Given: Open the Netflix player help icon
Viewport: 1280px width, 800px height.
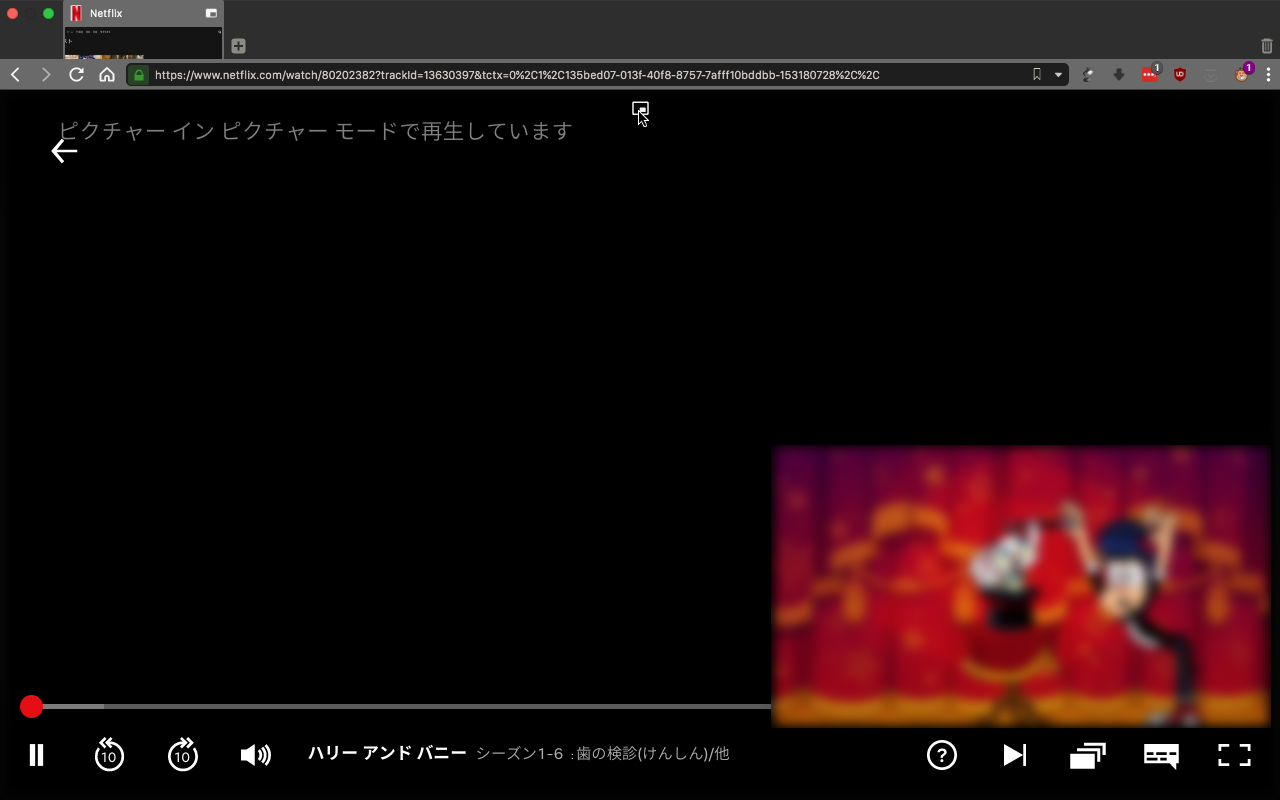Looking at the screenshot, I should click(942, 755).
